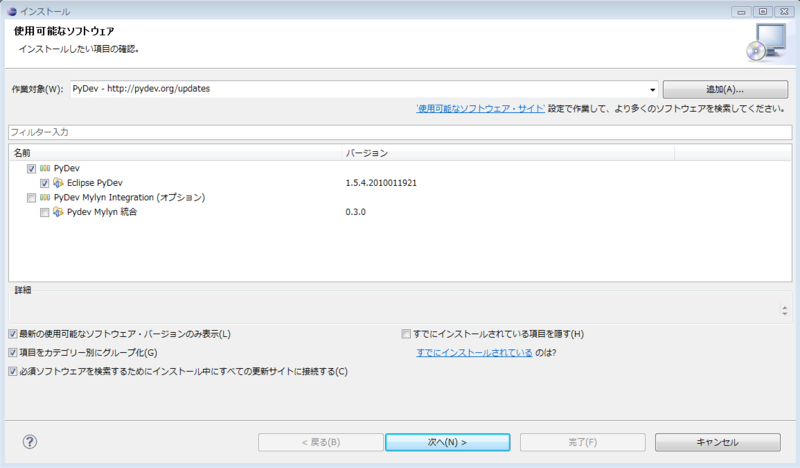Screen dimensions: 800x468
Task: Click the install wizard CD computer image
Action: point(766,43)
